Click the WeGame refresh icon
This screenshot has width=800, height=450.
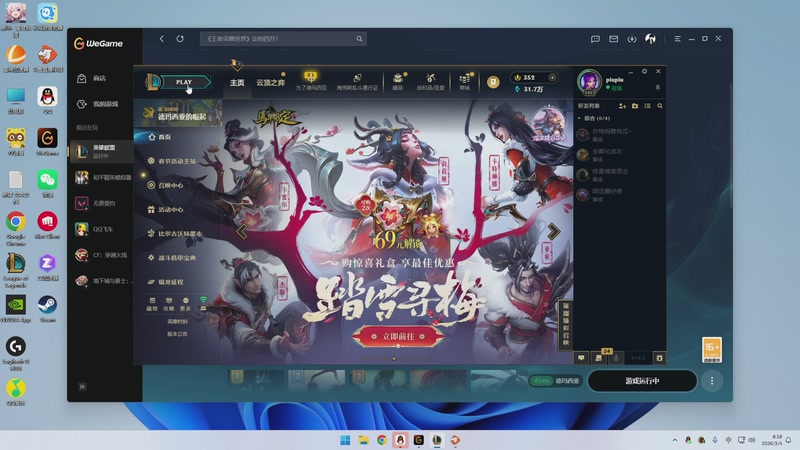pyautogui.click(x=180, y=39)
